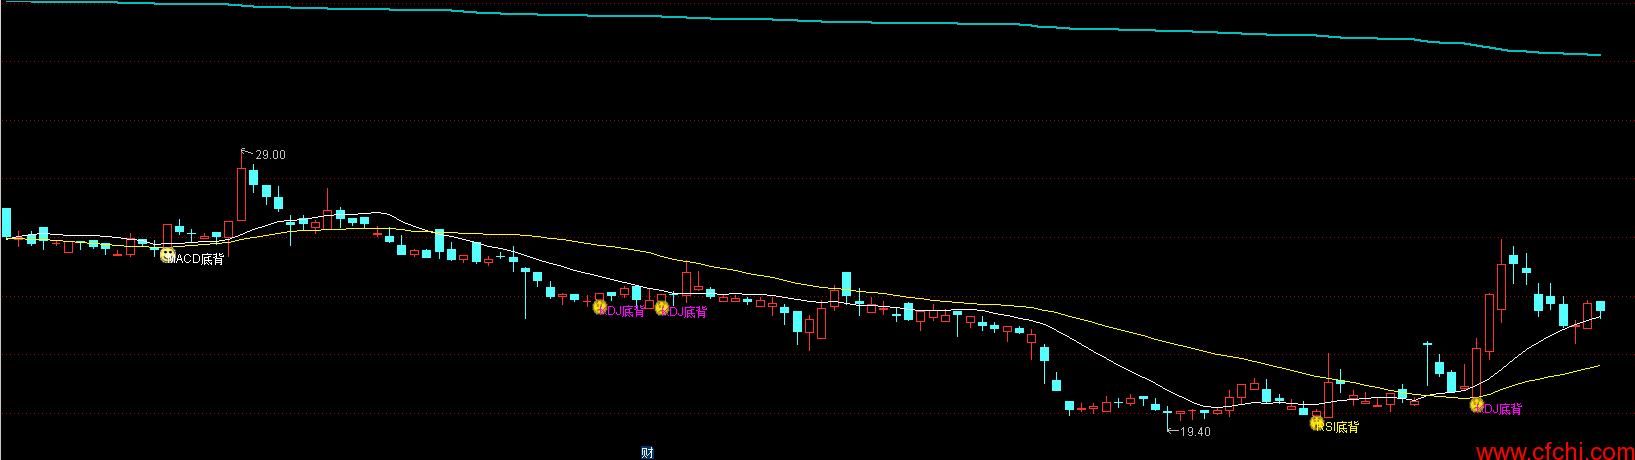This screenshot has width=1635, height=460.
Task: Select the MACD底背 text label
Action: [198, 259]
